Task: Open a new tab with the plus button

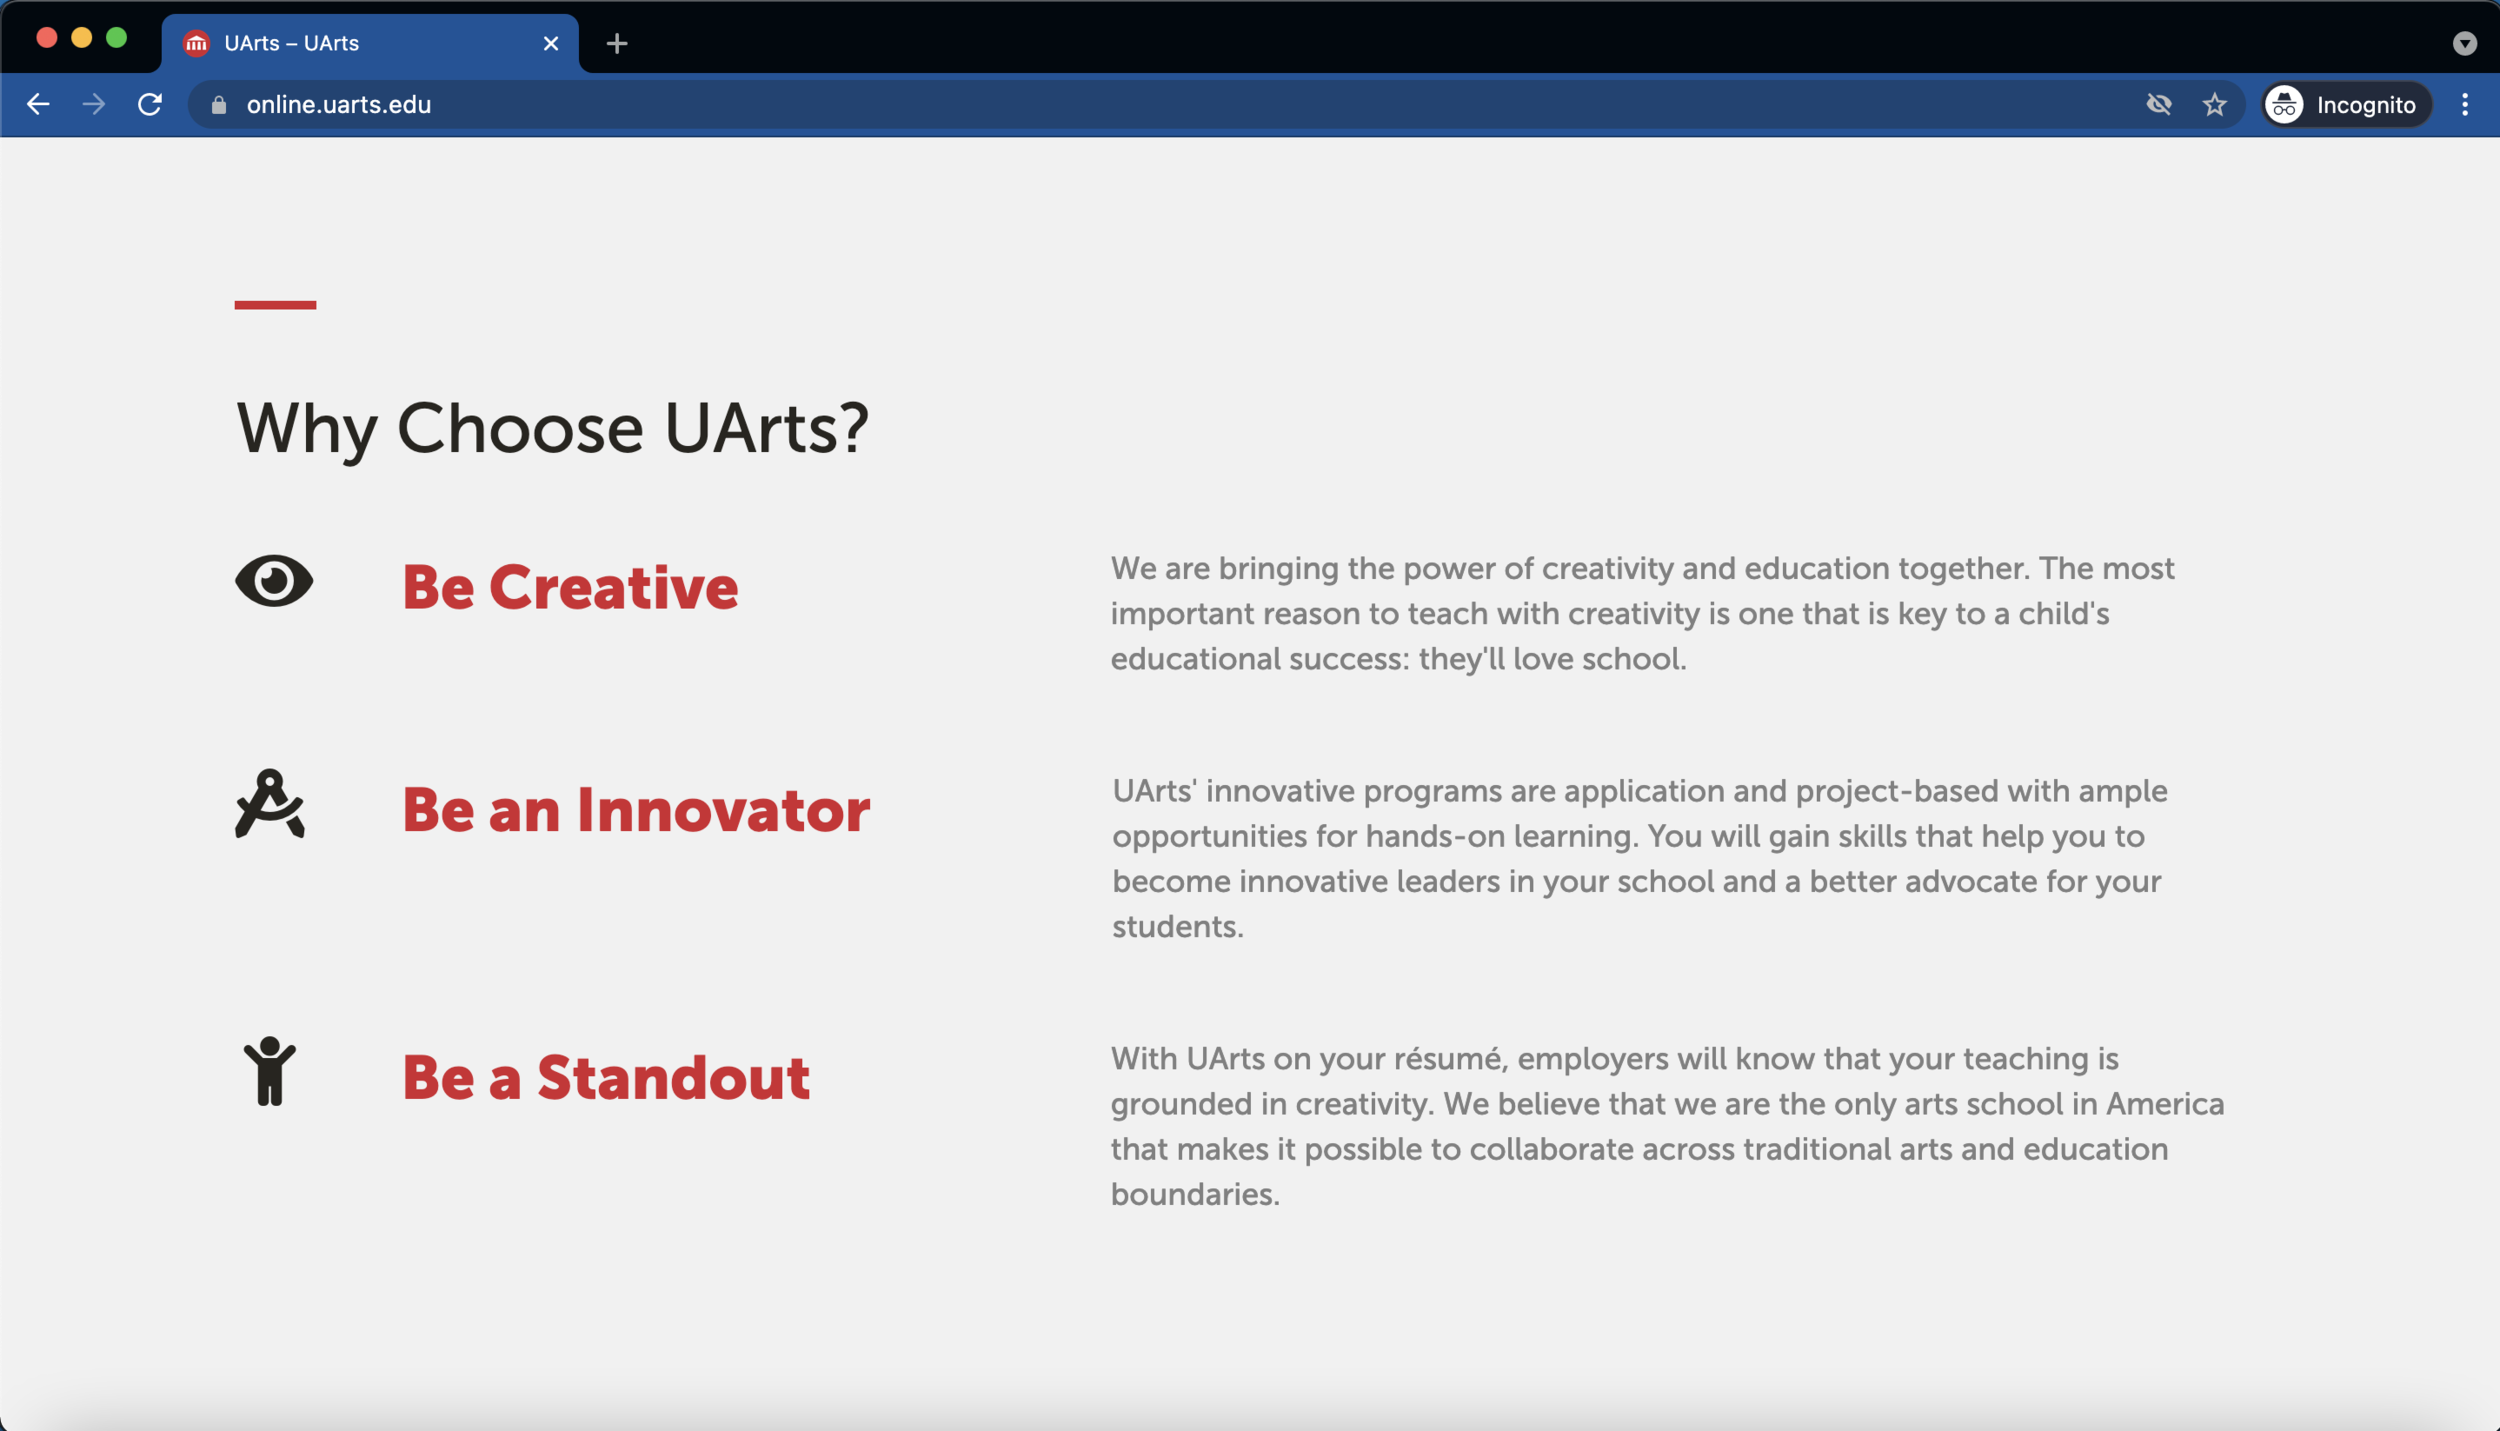Action: pos(617,43)
